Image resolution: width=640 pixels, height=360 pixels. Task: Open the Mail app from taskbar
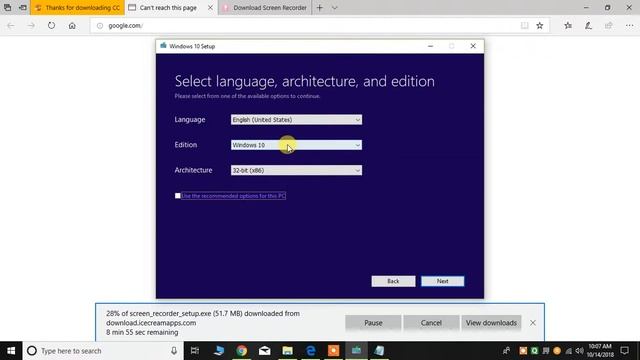tap(264, 351)
